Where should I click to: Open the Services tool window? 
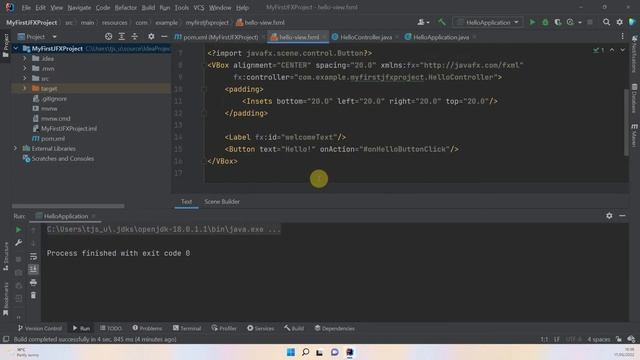260,328
